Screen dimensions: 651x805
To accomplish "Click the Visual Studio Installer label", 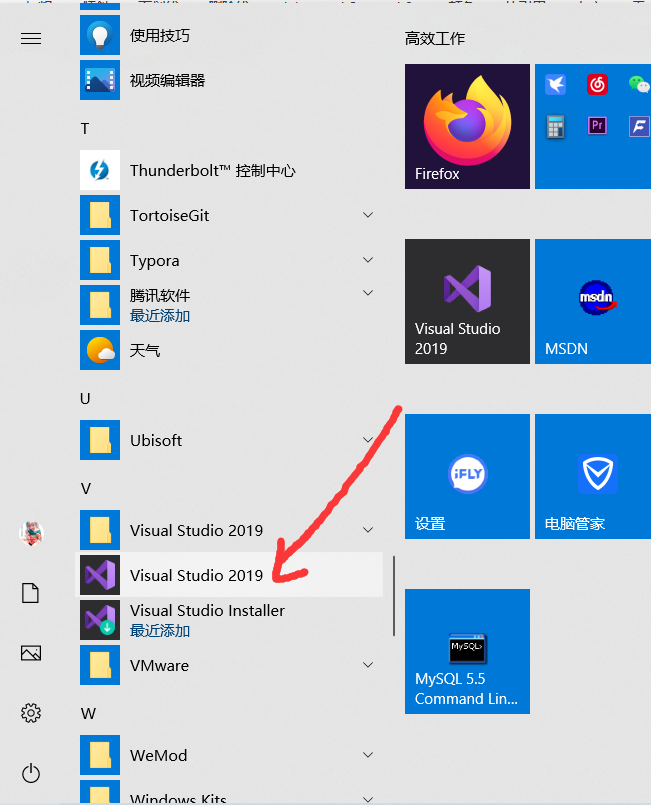I will [x=207, y=610].
